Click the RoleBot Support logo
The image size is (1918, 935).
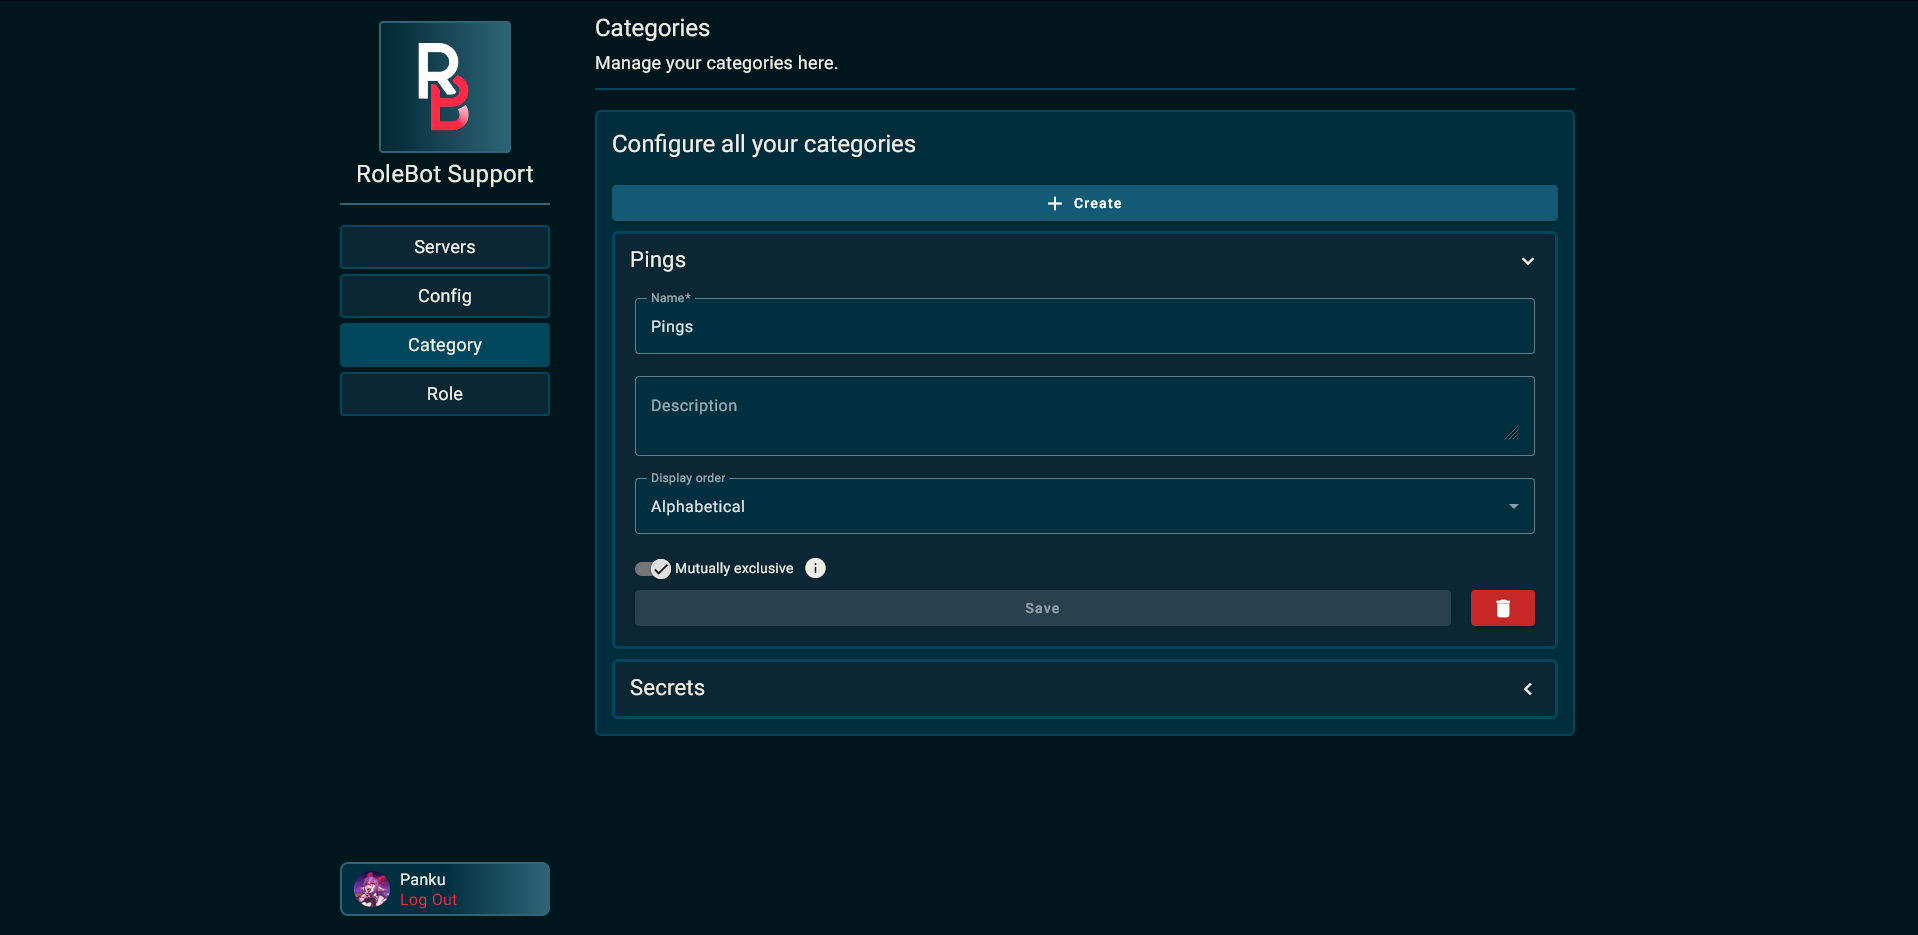click(444, 87)
